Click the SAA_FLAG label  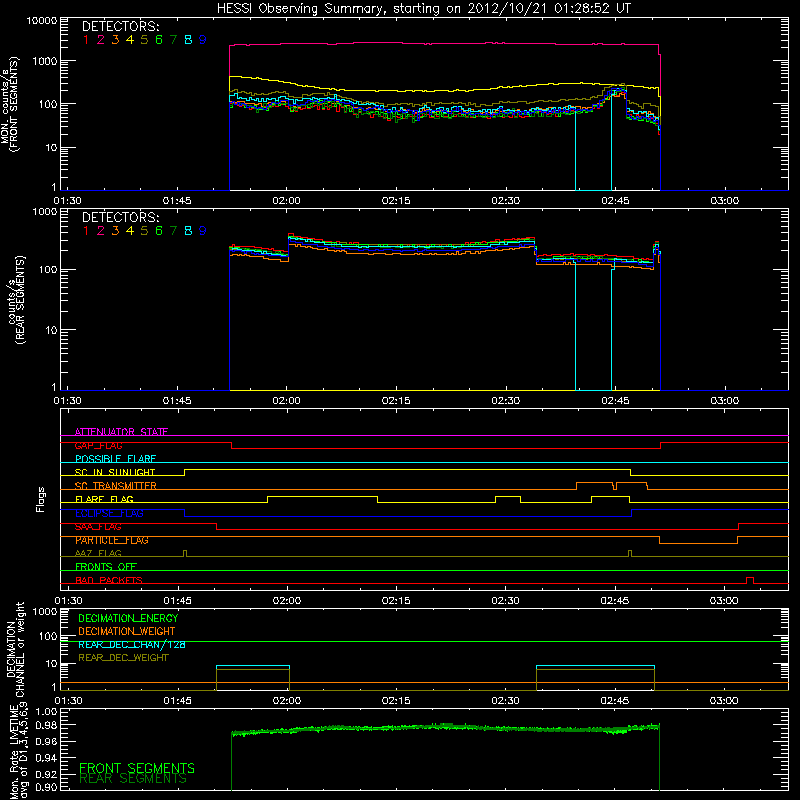click(98, 527)
